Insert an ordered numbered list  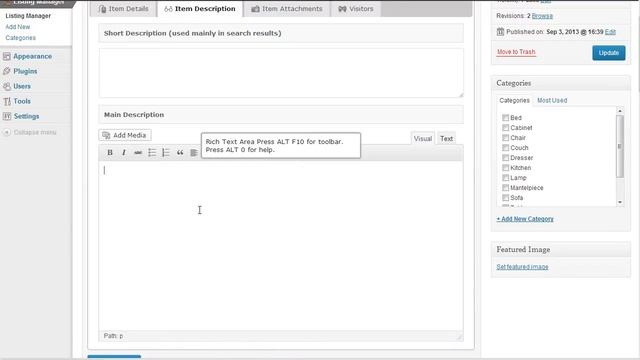[x=166, y=153]
